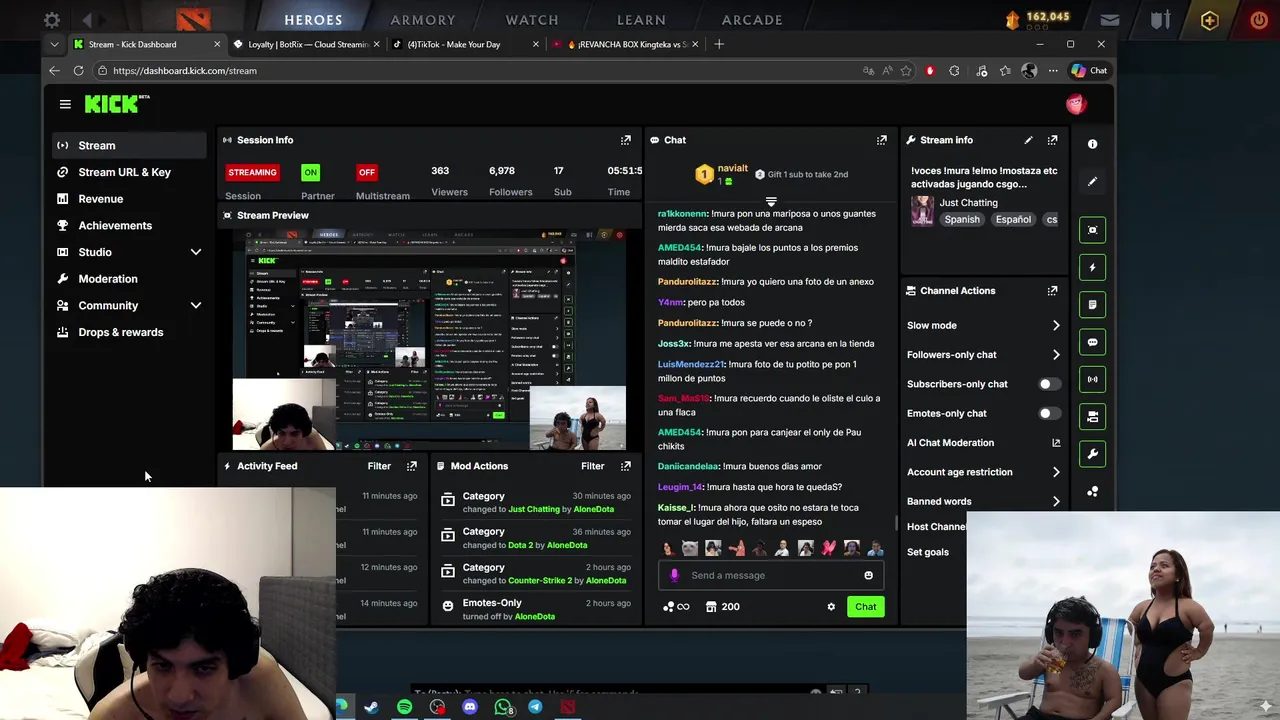Click Counter-Strike 2 link in Mod Actions
This screenshot has height=720, width=1280.
(540, 580)
